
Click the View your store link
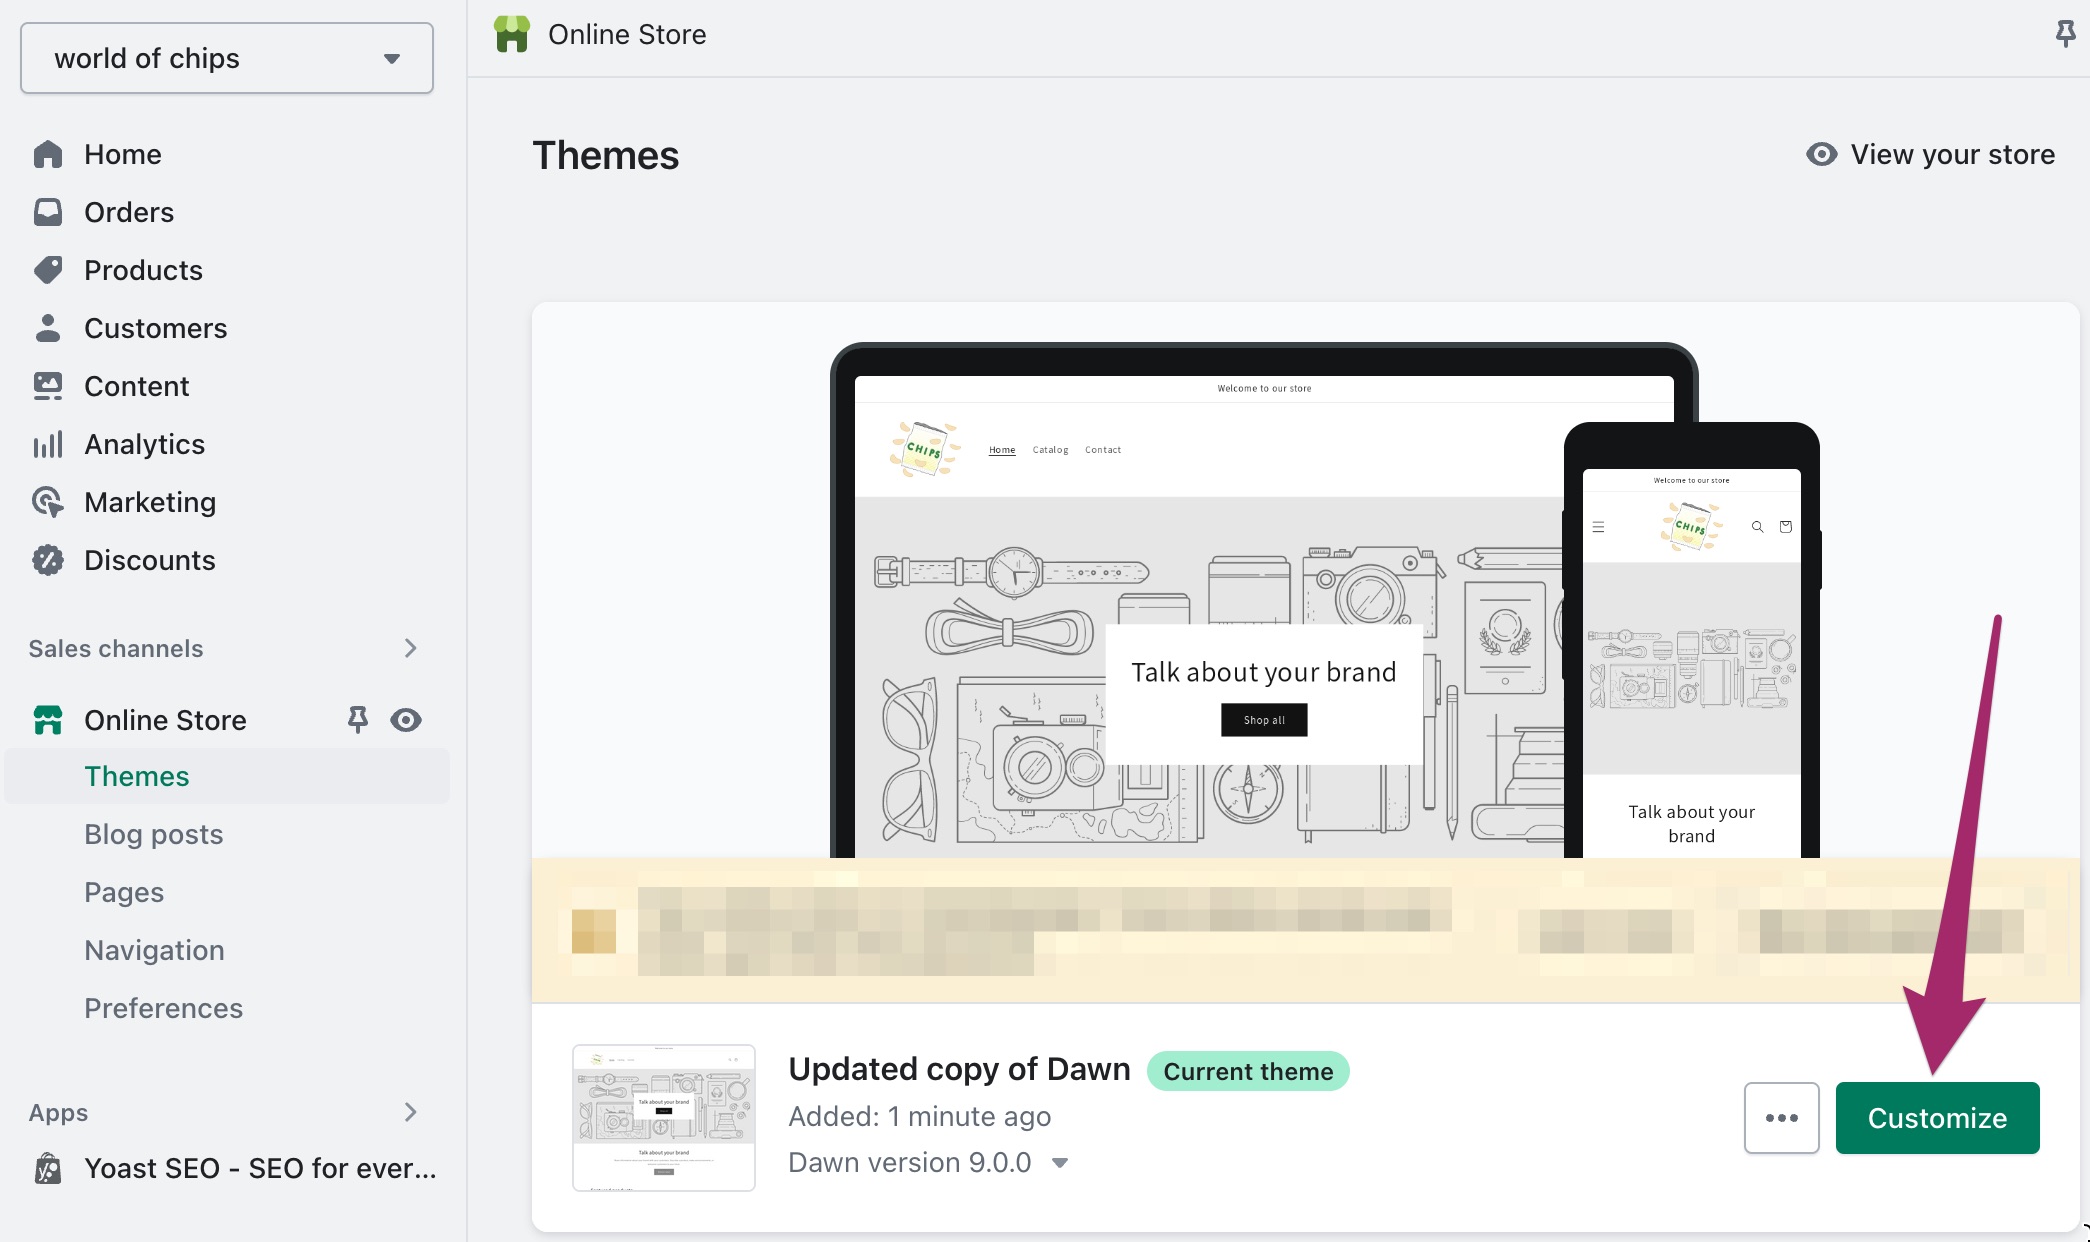1932,154
